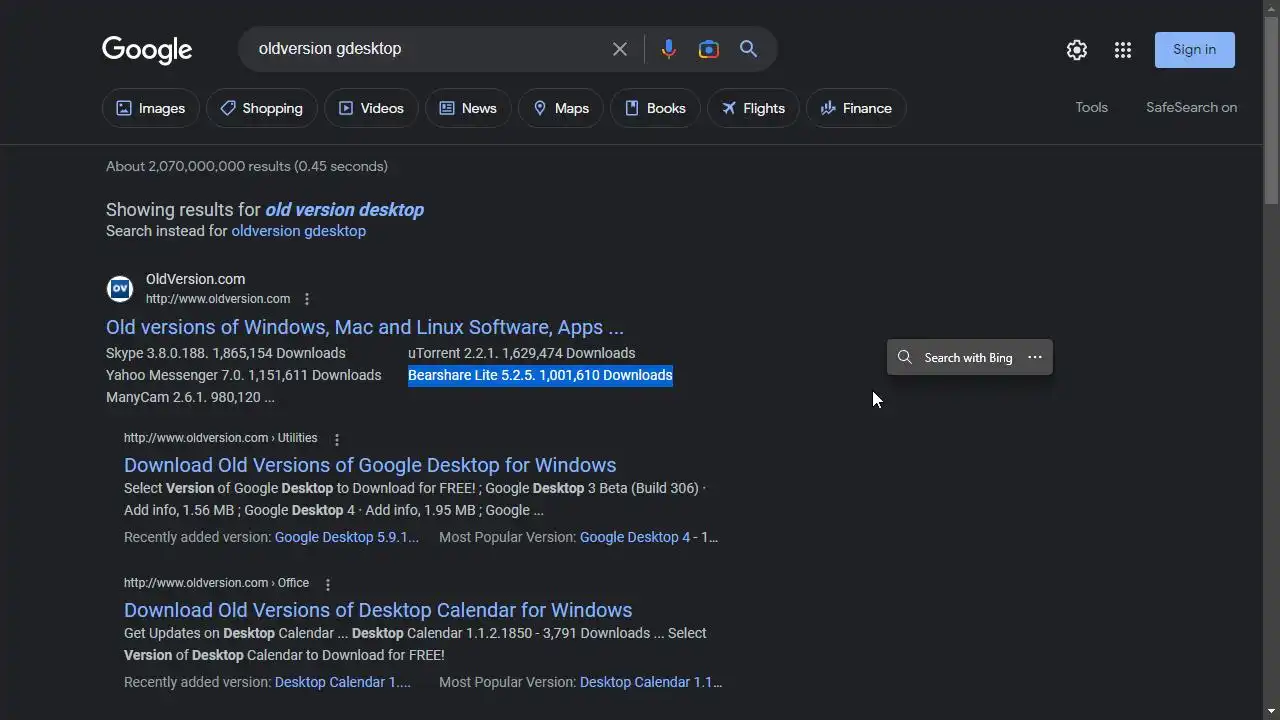The height and width of the screenshot is (720, 1280).
Task: Click the ellipsis in Search with Bing popup
Action: point(1035,357)
